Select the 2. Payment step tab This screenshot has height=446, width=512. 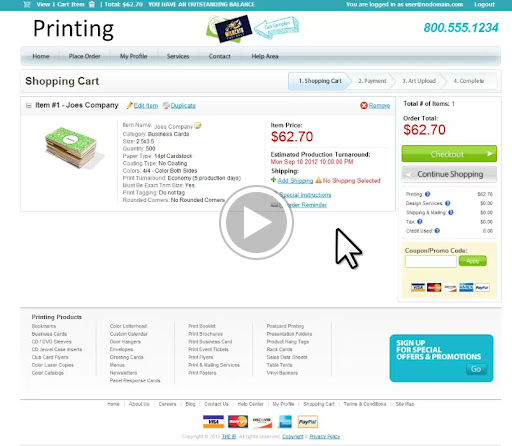click(x=372, y=81)
